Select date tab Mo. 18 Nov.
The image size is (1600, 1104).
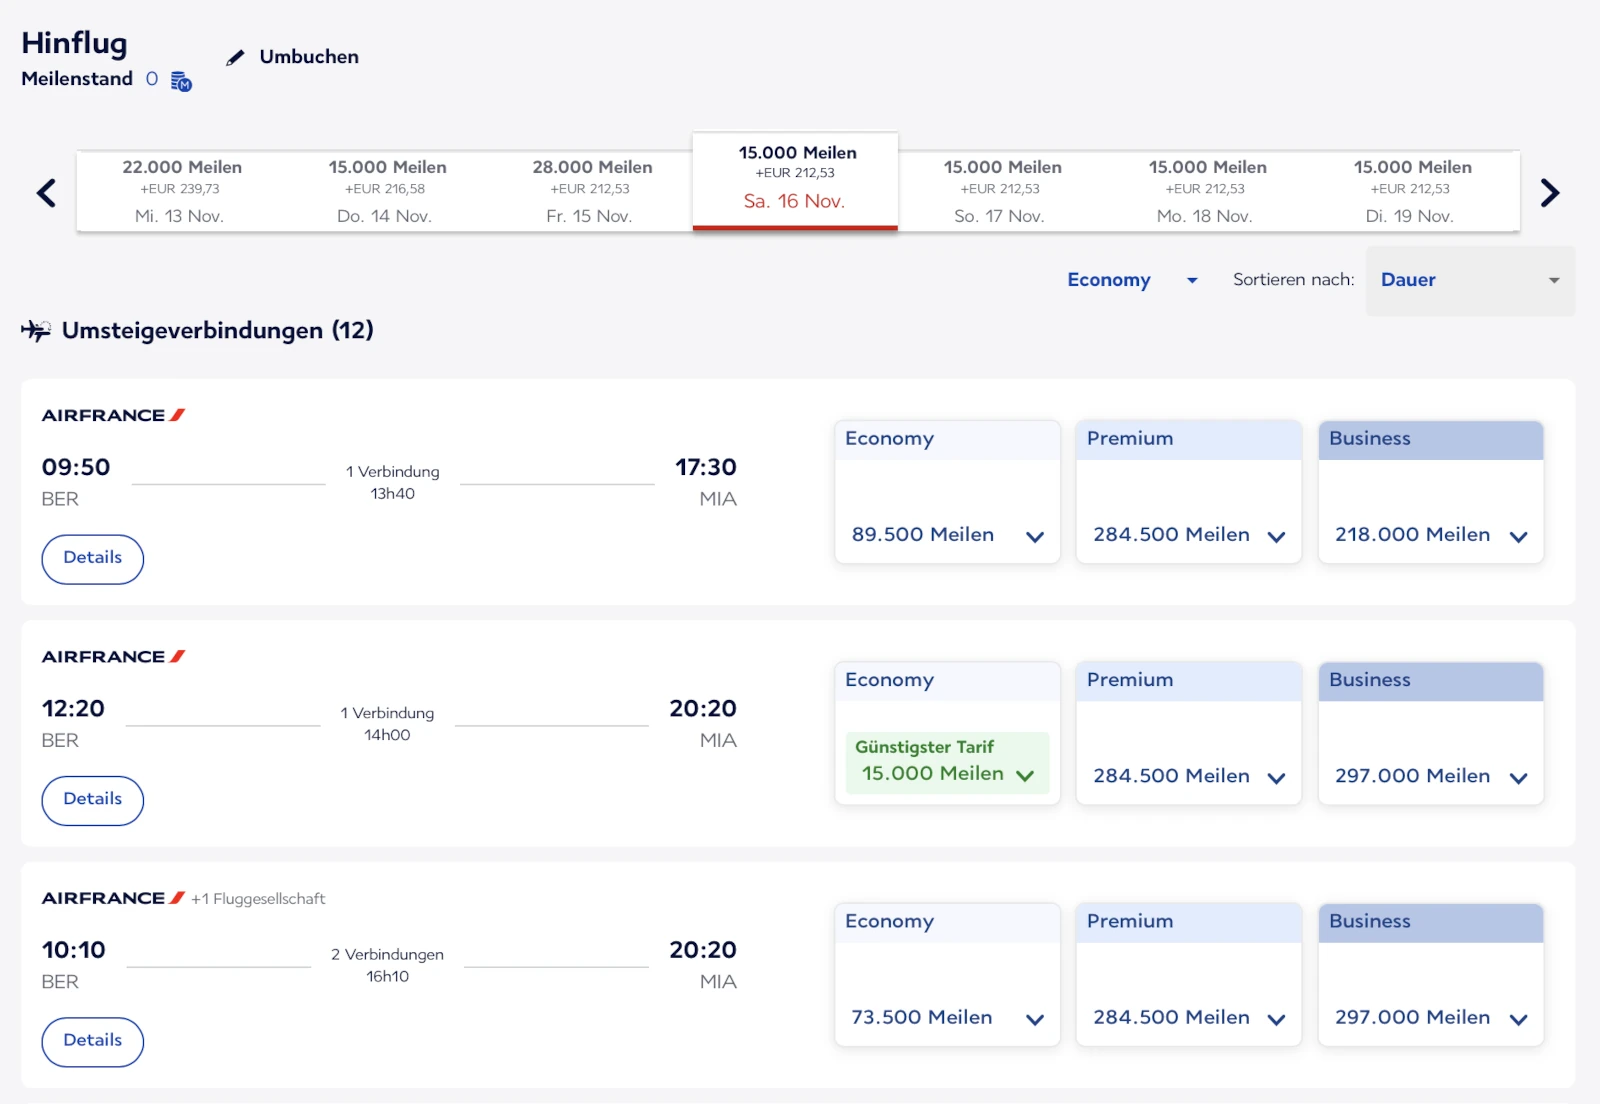[x=1206, y=191]
